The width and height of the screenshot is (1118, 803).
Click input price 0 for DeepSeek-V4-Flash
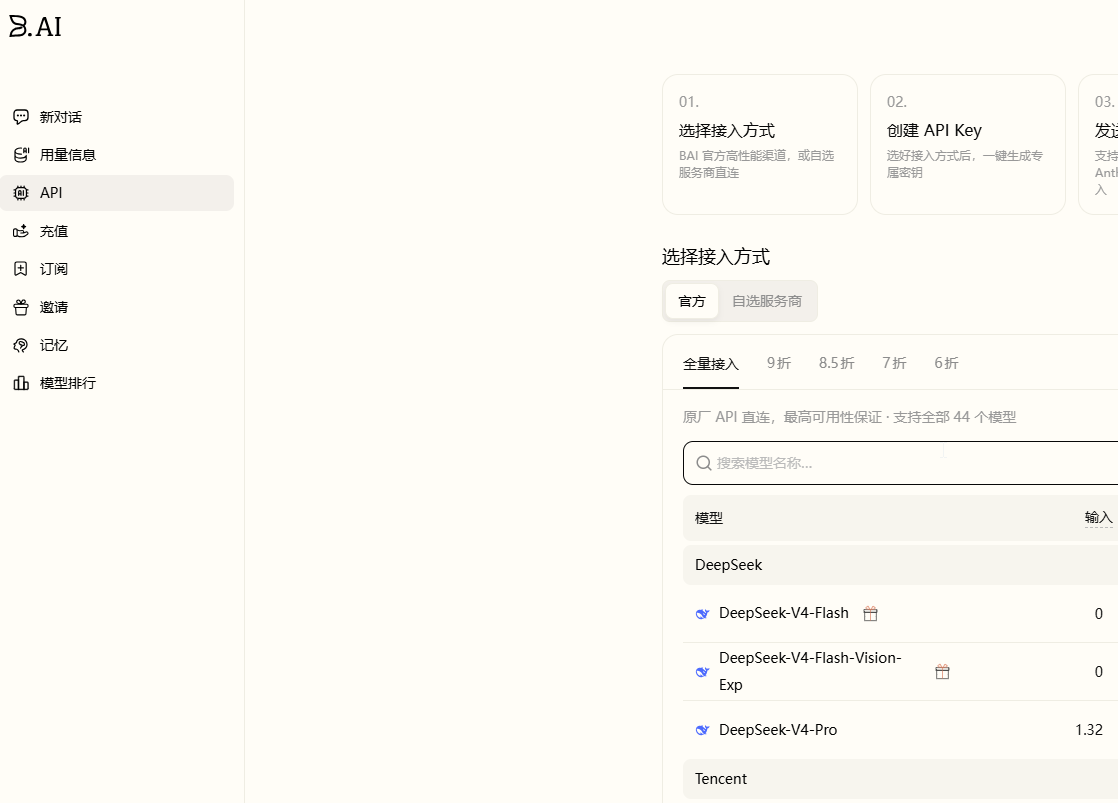click(x=1099, y=613)
